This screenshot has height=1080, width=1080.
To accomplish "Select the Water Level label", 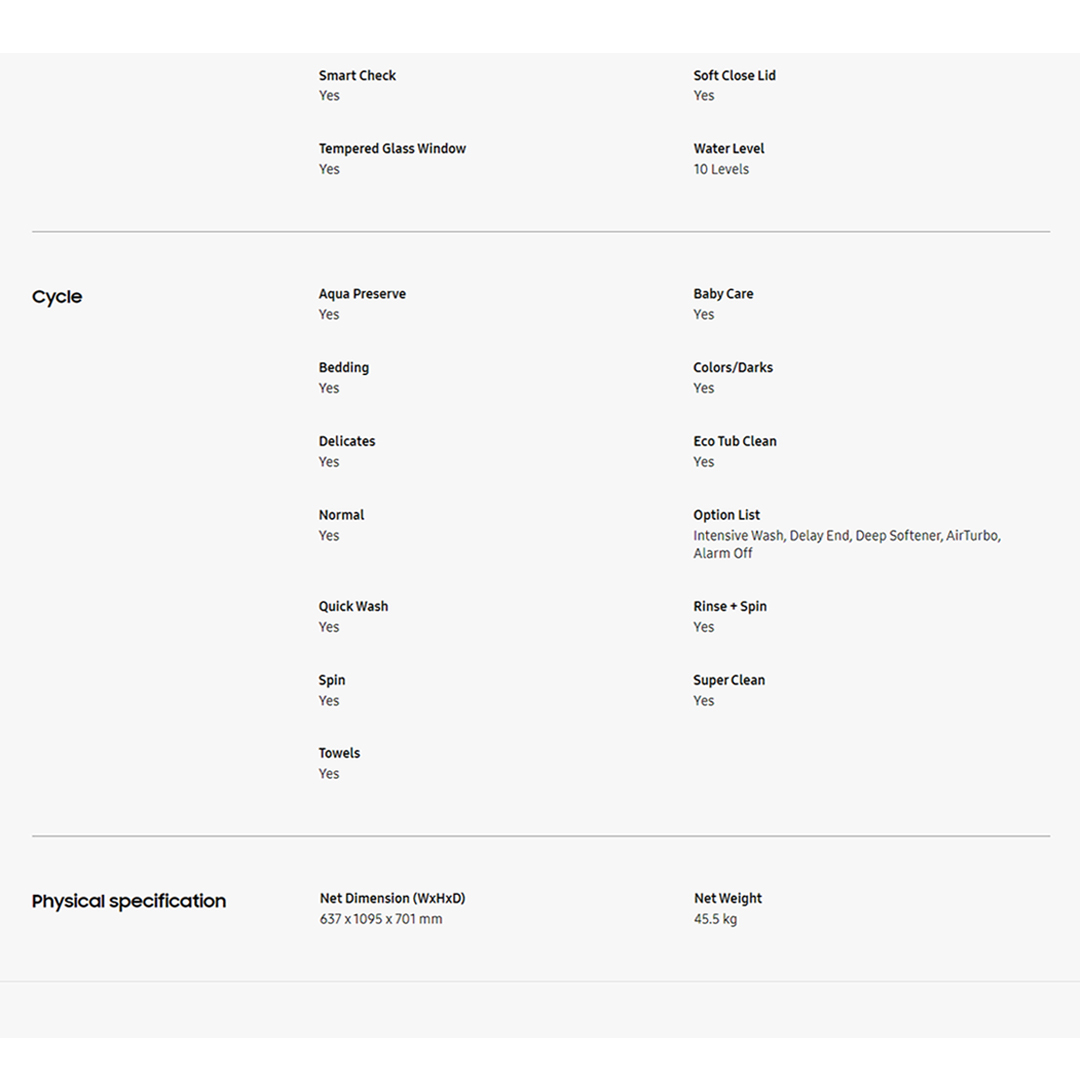I will pos(728,148).
